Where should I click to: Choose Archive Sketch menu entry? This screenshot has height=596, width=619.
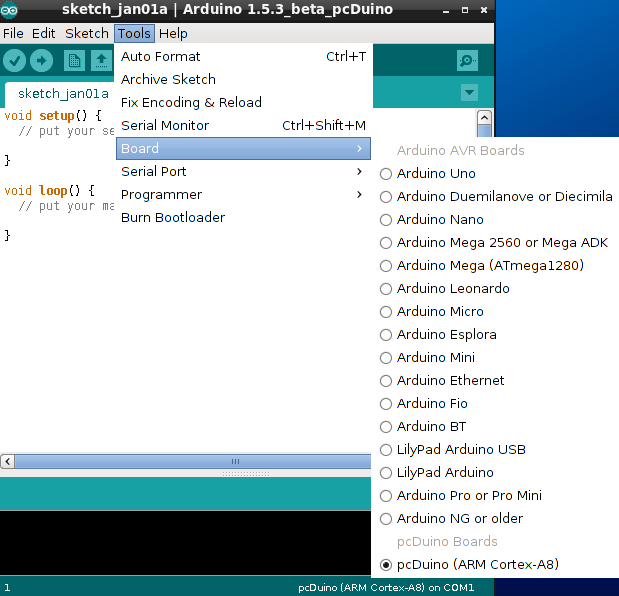(243, 80)
